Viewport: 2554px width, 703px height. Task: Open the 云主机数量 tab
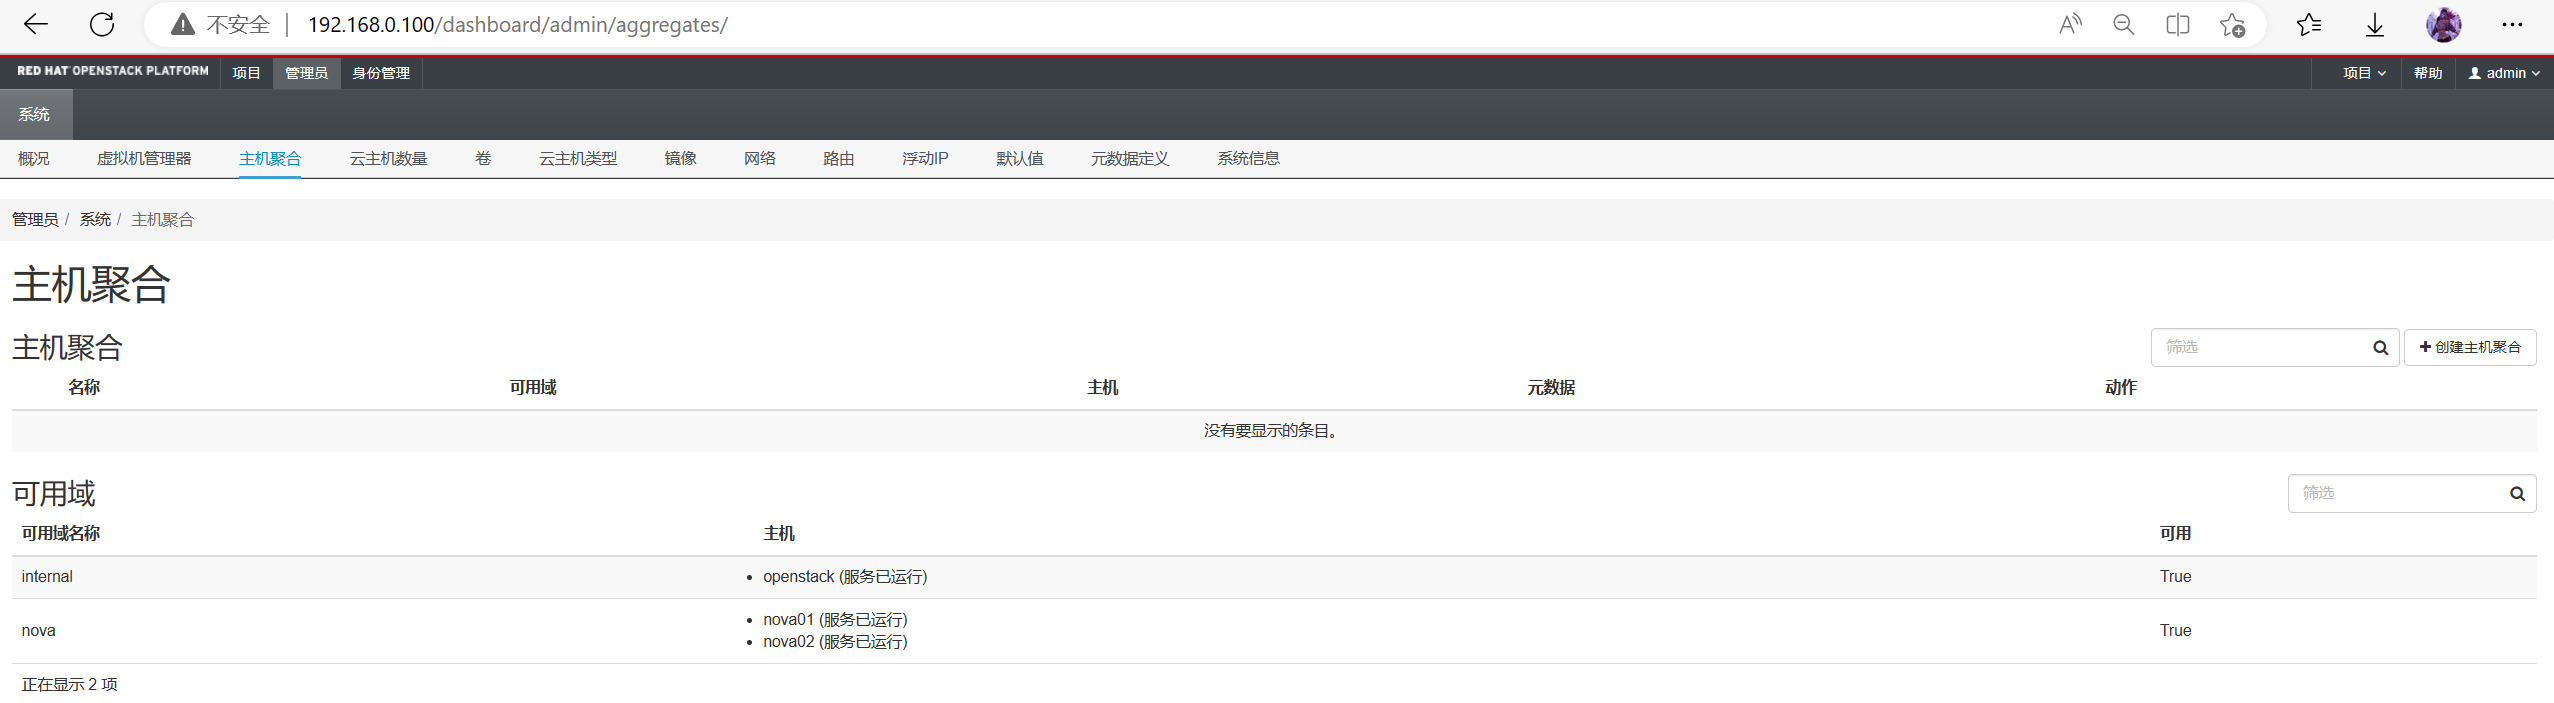point(388,158)
